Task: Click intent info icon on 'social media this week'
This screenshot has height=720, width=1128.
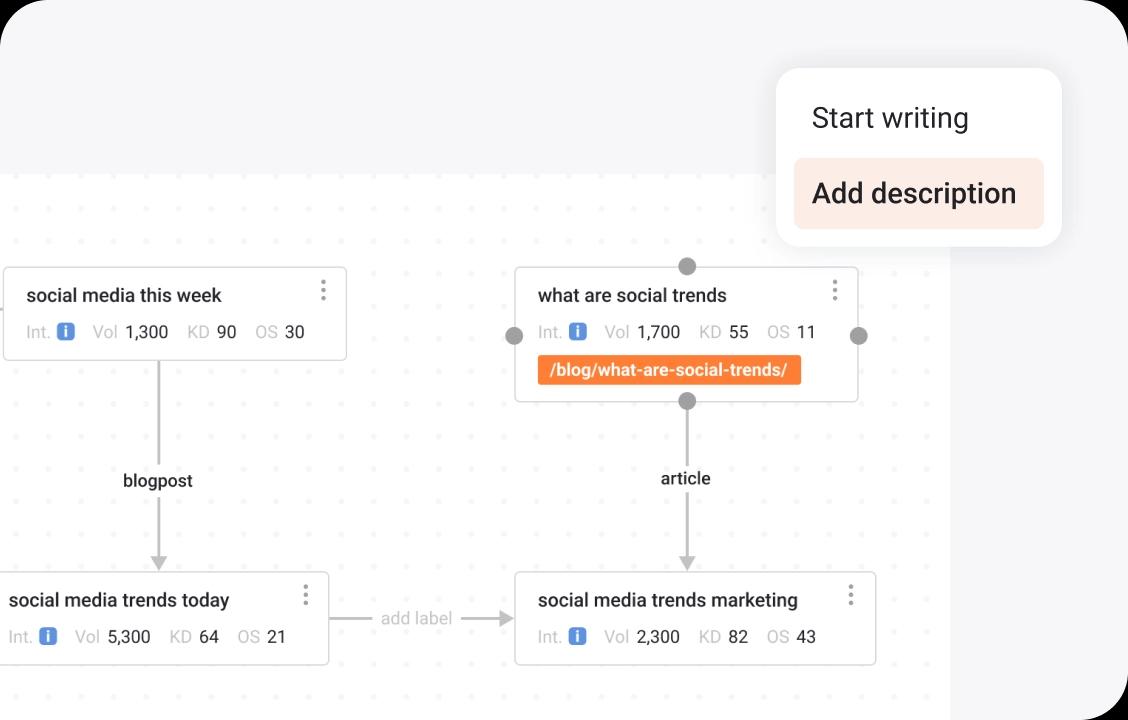Action: 66,332
